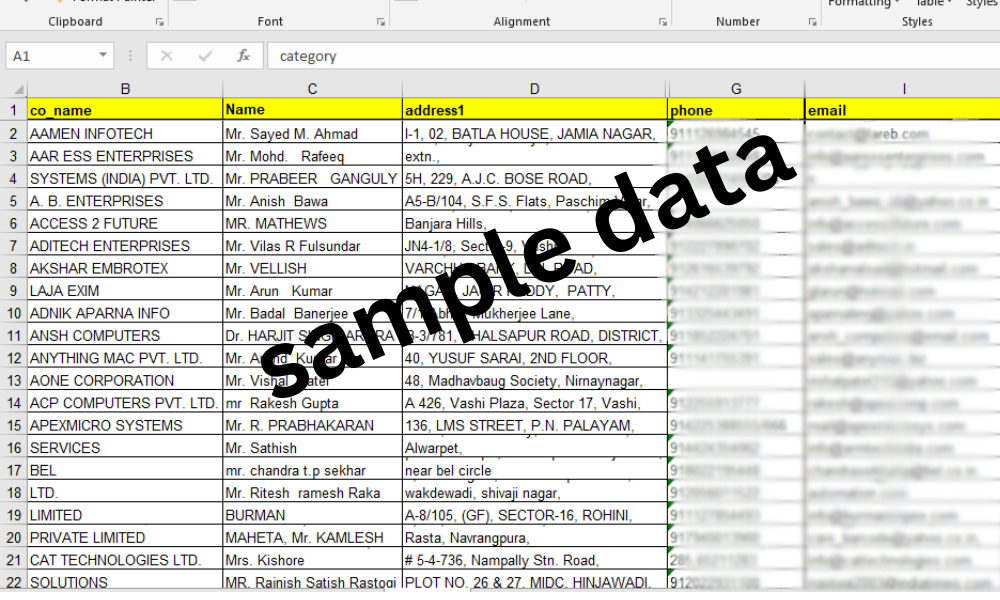Screen dimensions: 1000x600
Task: Click the email header cell
Action: 902,110
